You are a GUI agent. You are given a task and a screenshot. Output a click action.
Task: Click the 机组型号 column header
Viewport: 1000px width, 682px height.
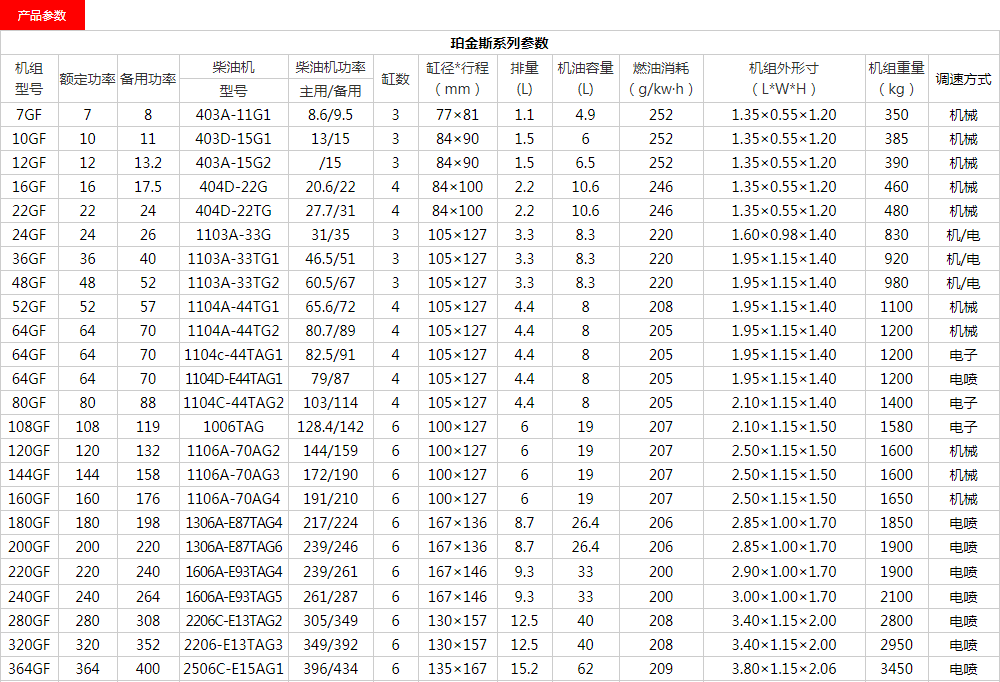(x=29, y=79)
